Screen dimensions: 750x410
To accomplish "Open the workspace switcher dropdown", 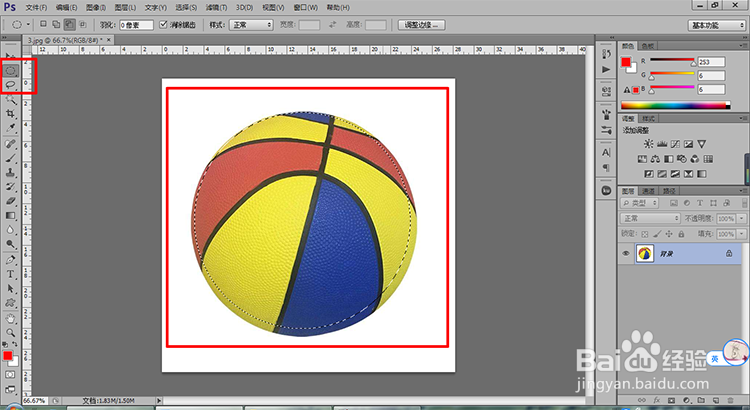I will point(716,25).
